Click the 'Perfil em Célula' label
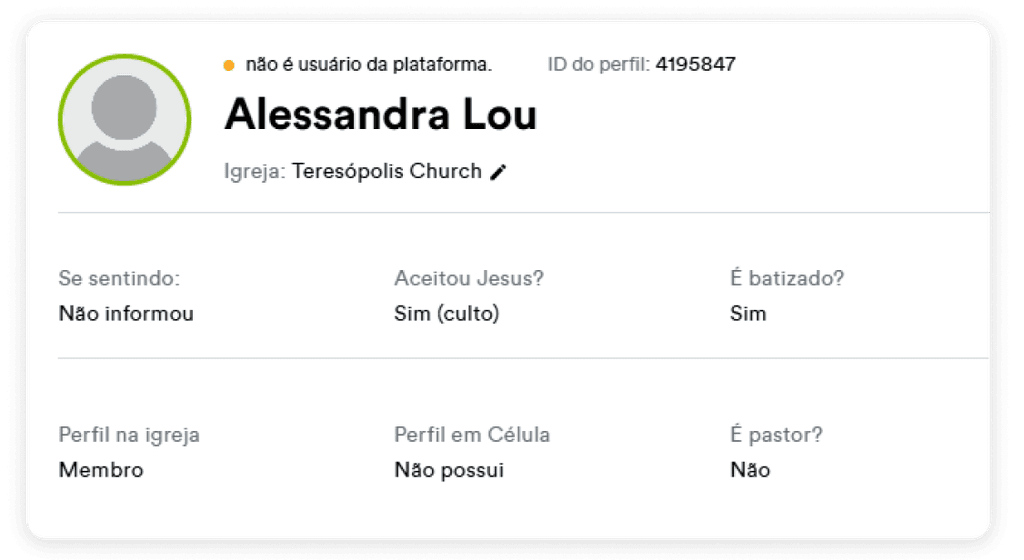This screenshot has width=1024, height=560. 472,435
